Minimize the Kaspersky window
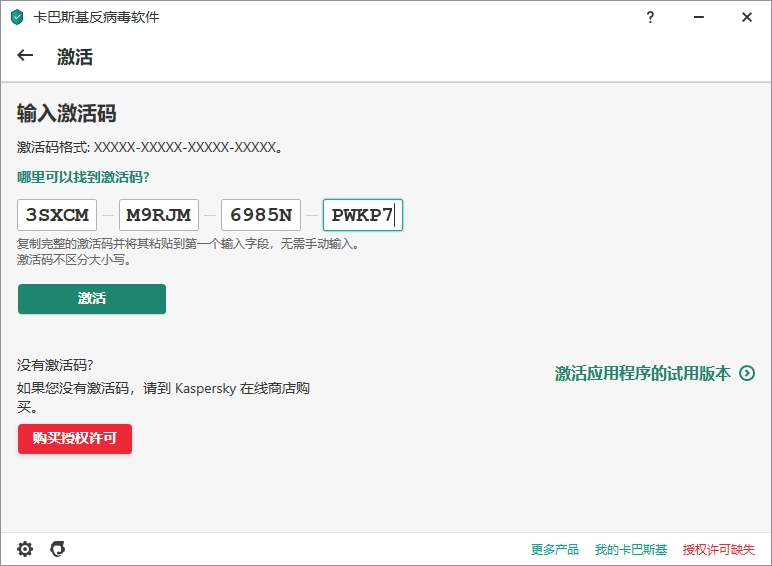This screenshot has height=566, width=772. [x=699, y=17]
